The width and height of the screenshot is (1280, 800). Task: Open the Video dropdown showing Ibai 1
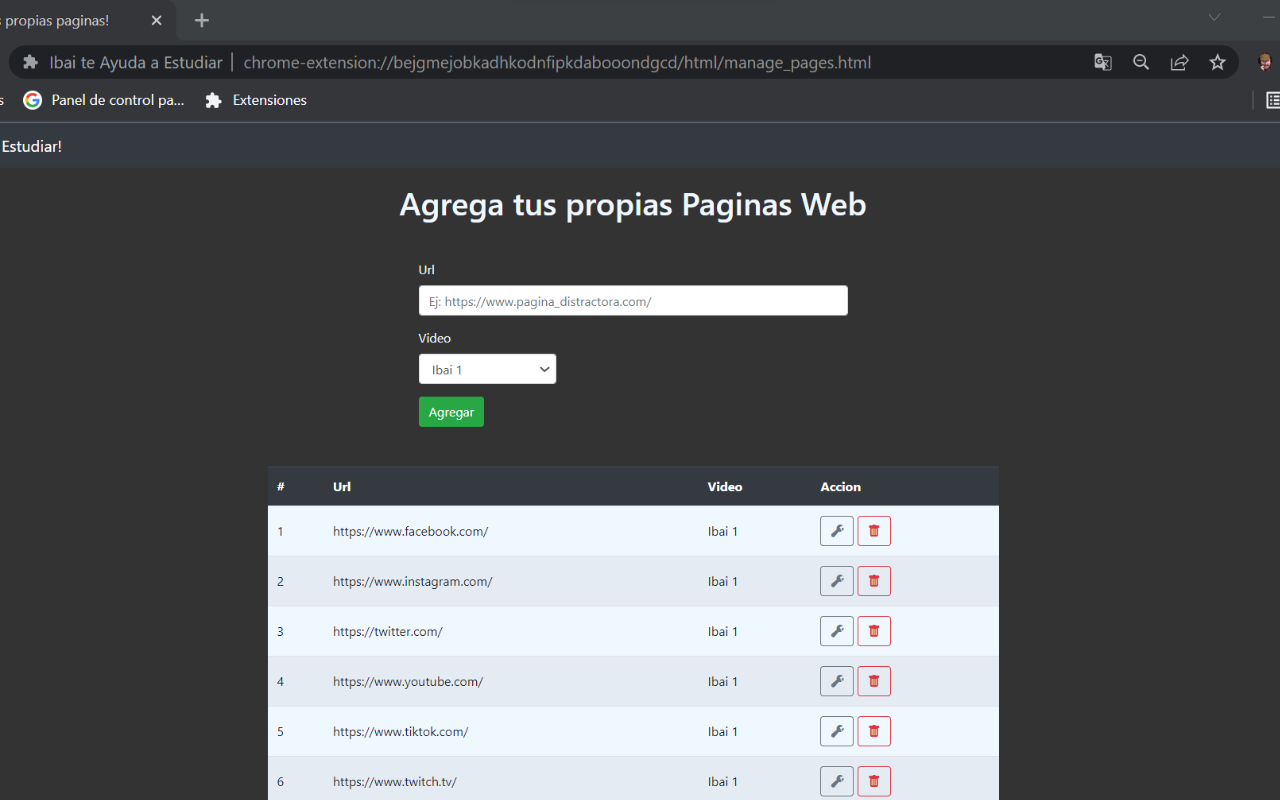(x=487, y=368)
